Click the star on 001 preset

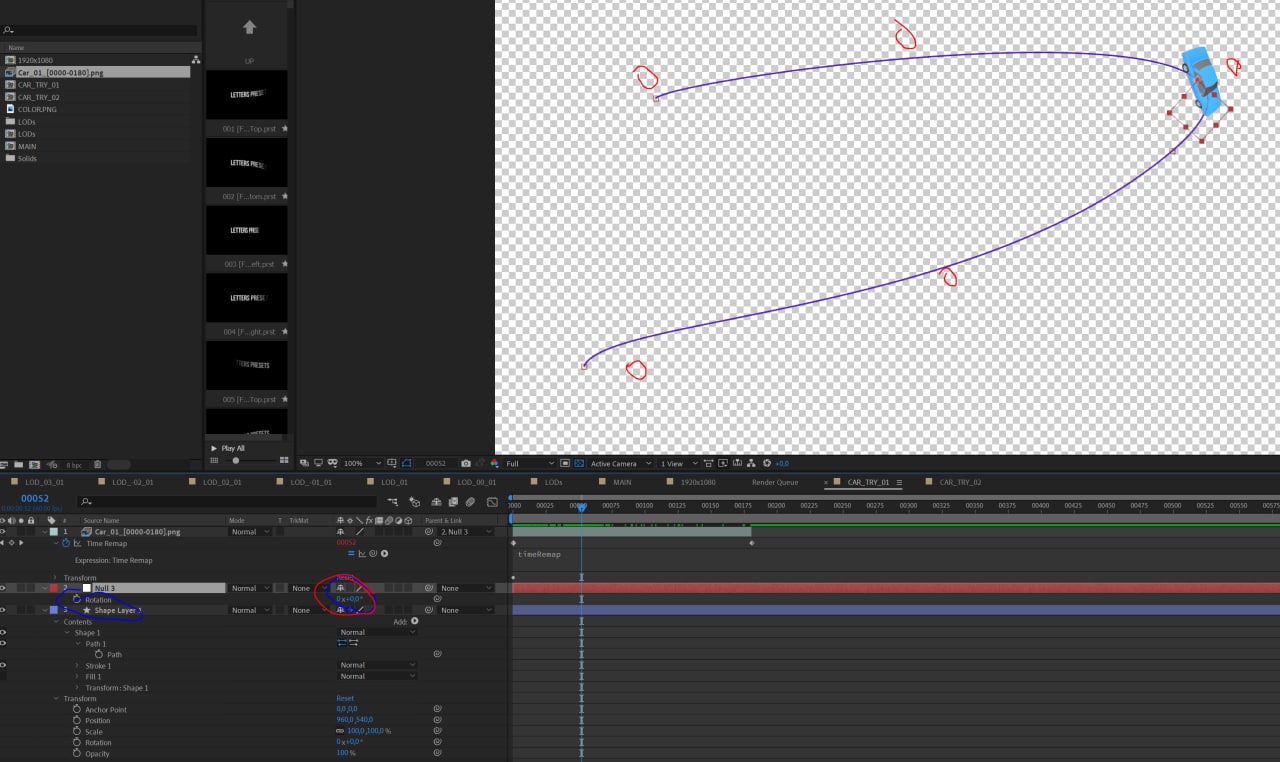click(x=285, y=129)
